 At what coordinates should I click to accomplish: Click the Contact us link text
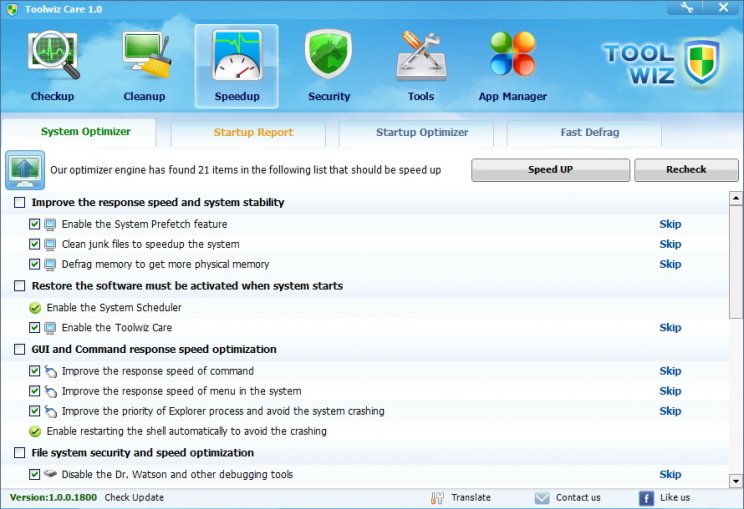click(578, 498)
